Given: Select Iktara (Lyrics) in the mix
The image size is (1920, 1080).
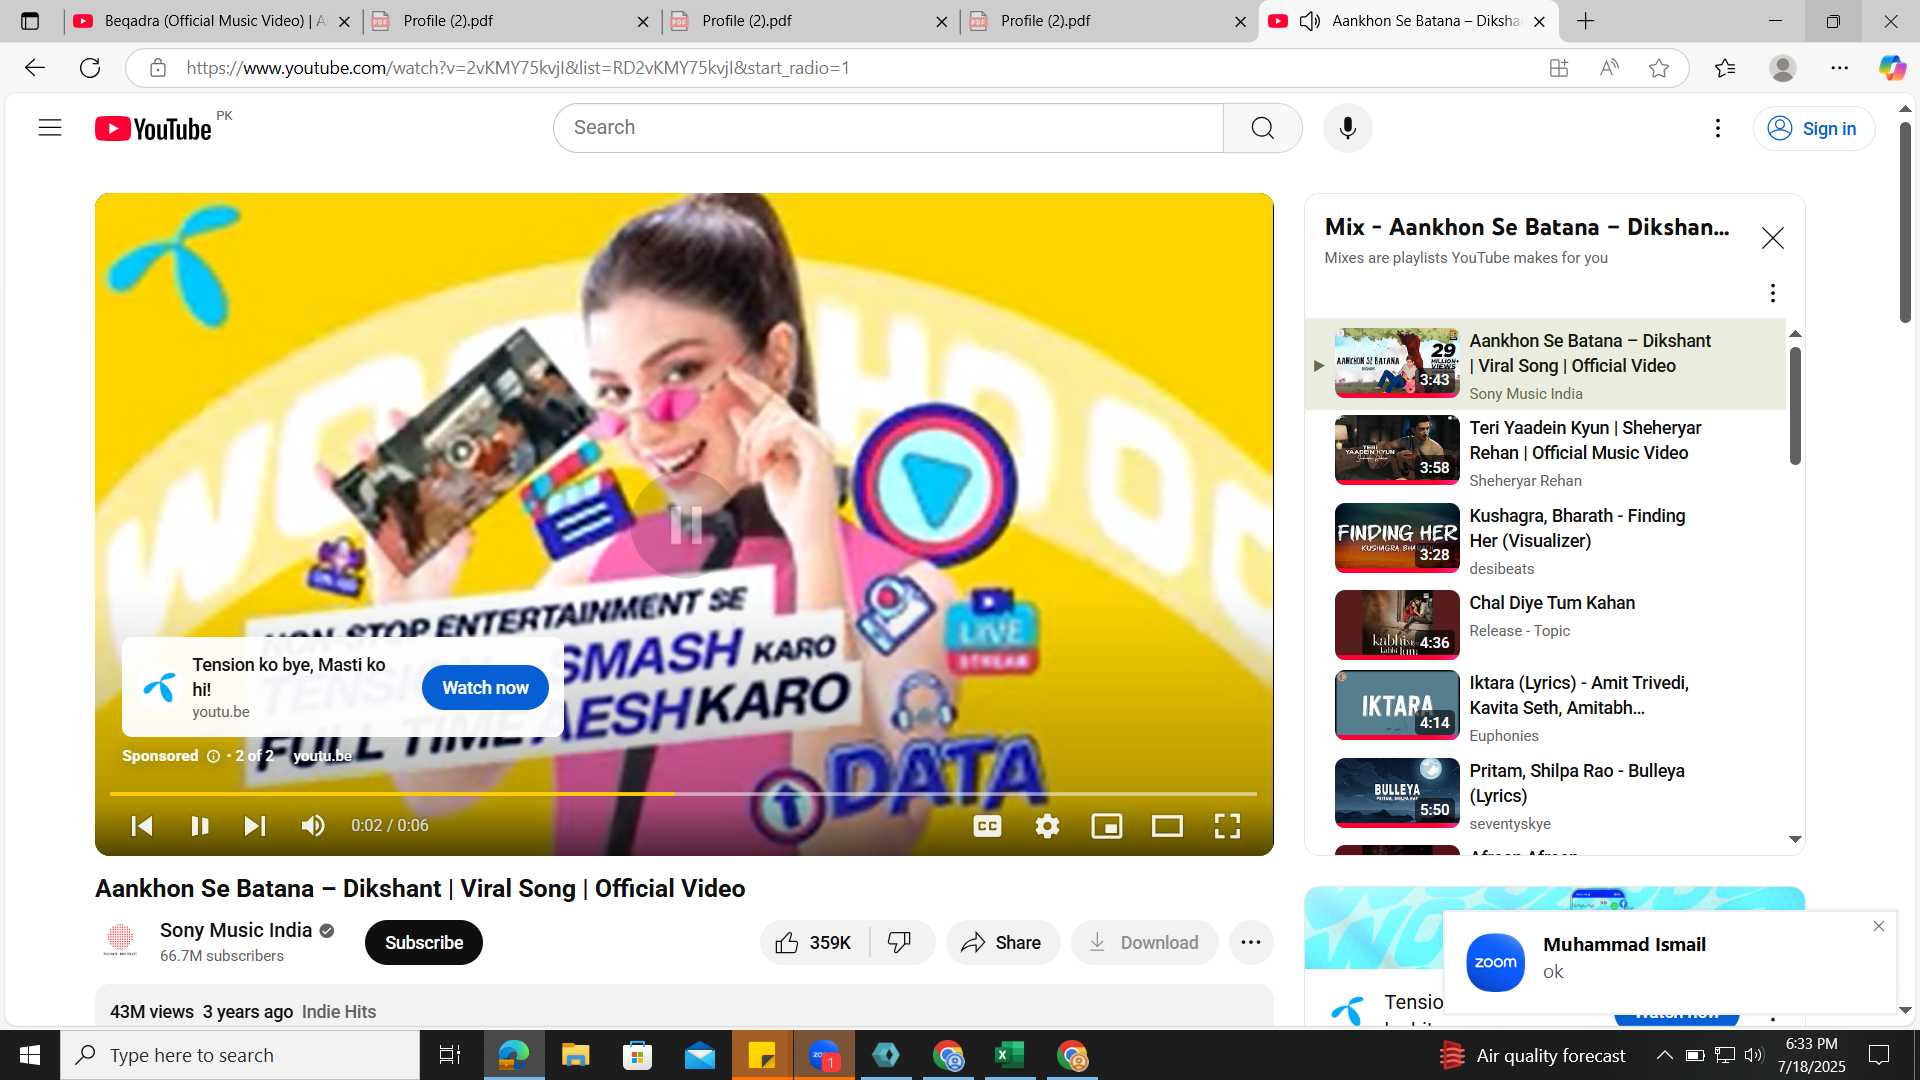Looking at the screenshot, I should point(1545,708).
